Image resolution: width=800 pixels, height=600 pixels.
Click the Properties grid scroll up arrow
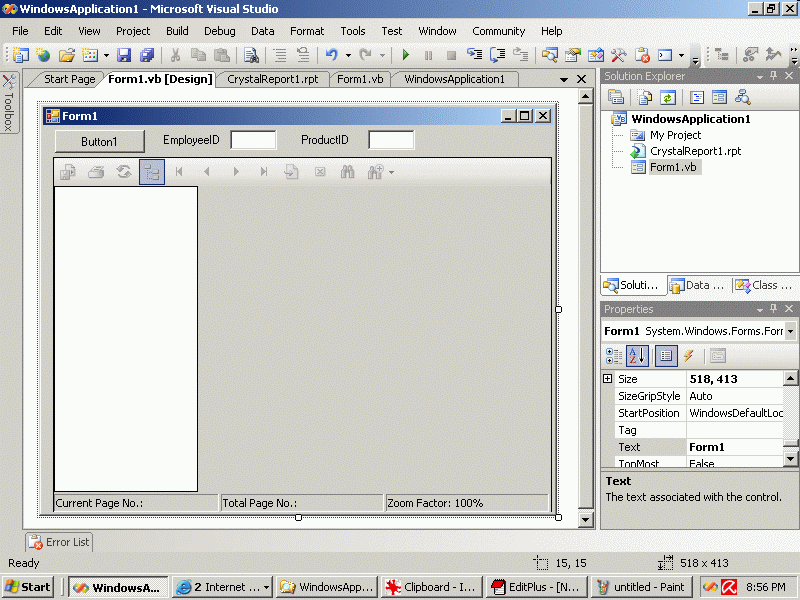(x=790, y=379)
